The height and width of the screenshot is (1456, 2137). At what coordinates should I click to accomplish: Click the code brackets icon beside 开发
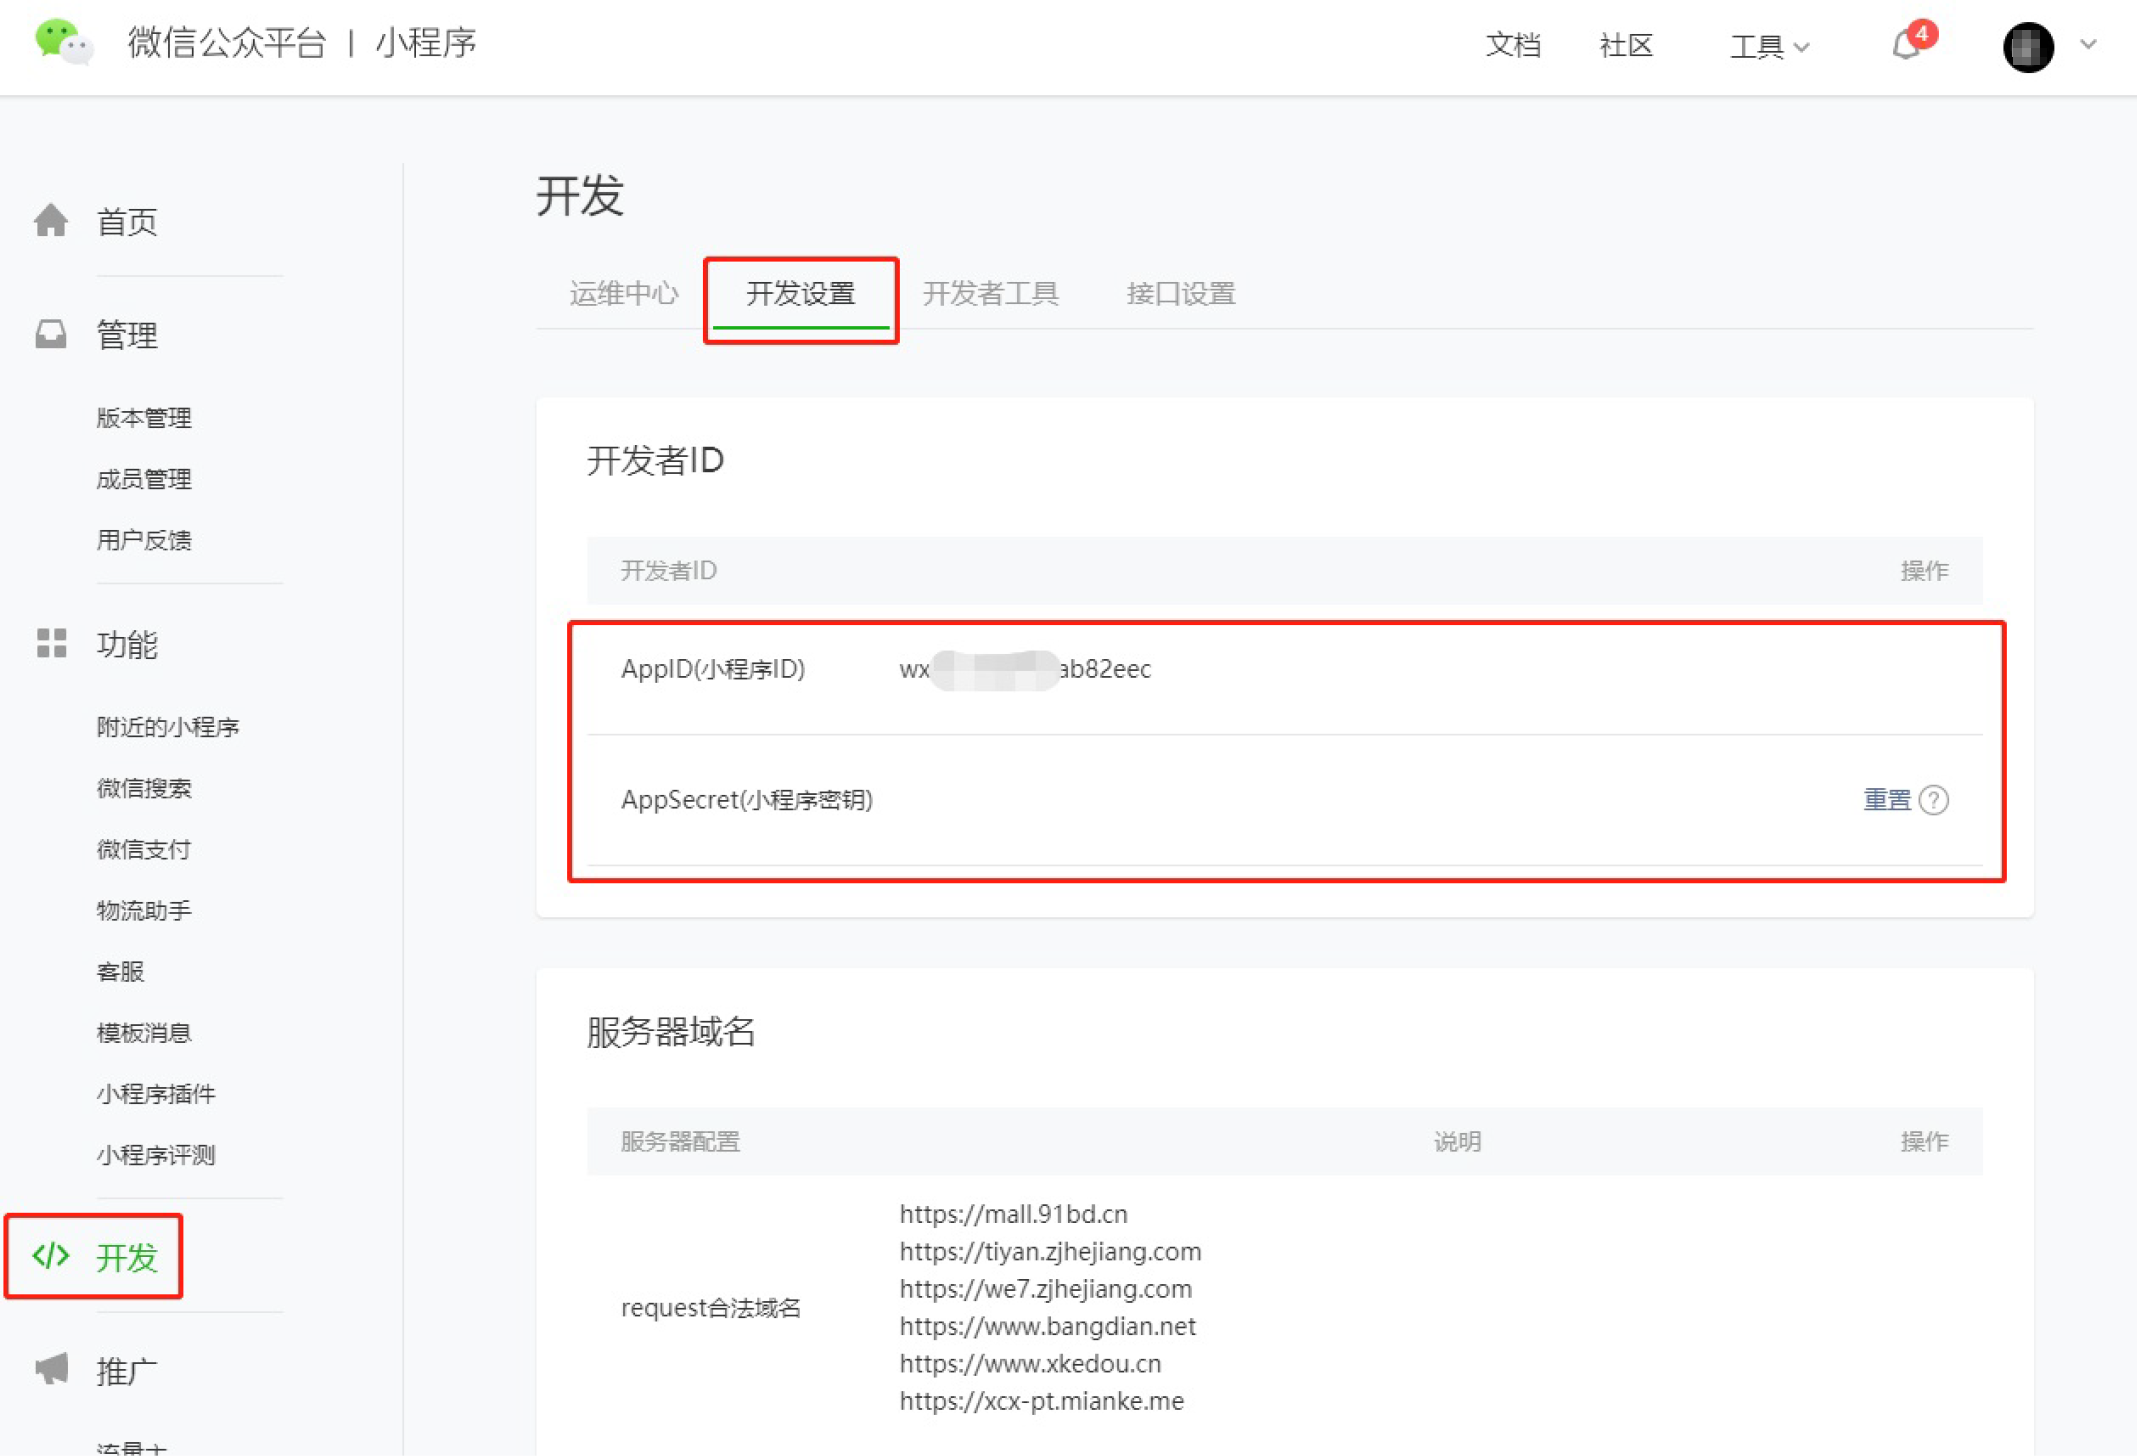pos(51,1256)
